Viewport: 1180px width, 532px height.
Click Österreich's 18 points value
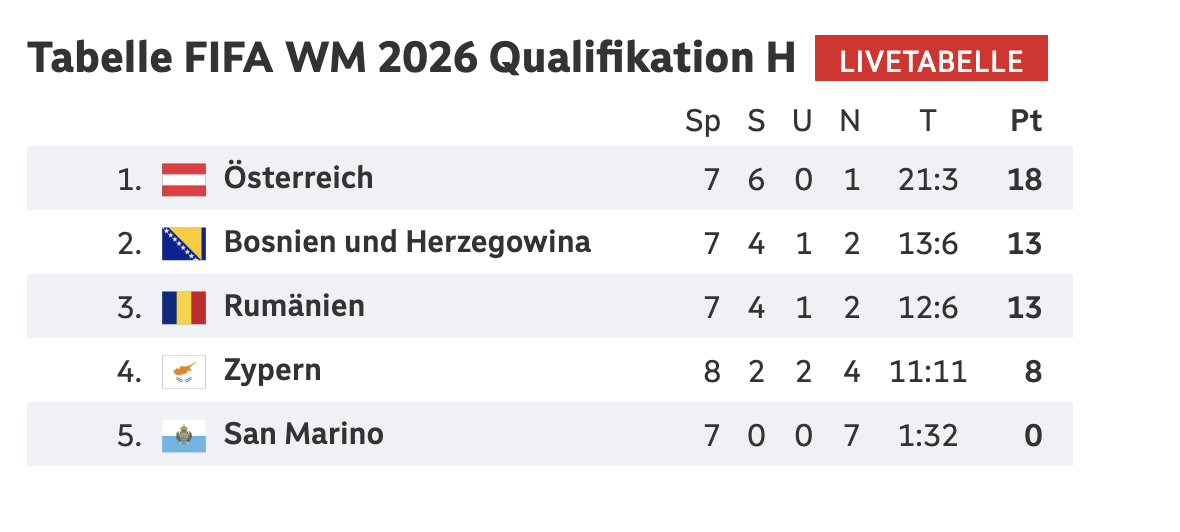pyautogui.click(x=1026, y=180)
